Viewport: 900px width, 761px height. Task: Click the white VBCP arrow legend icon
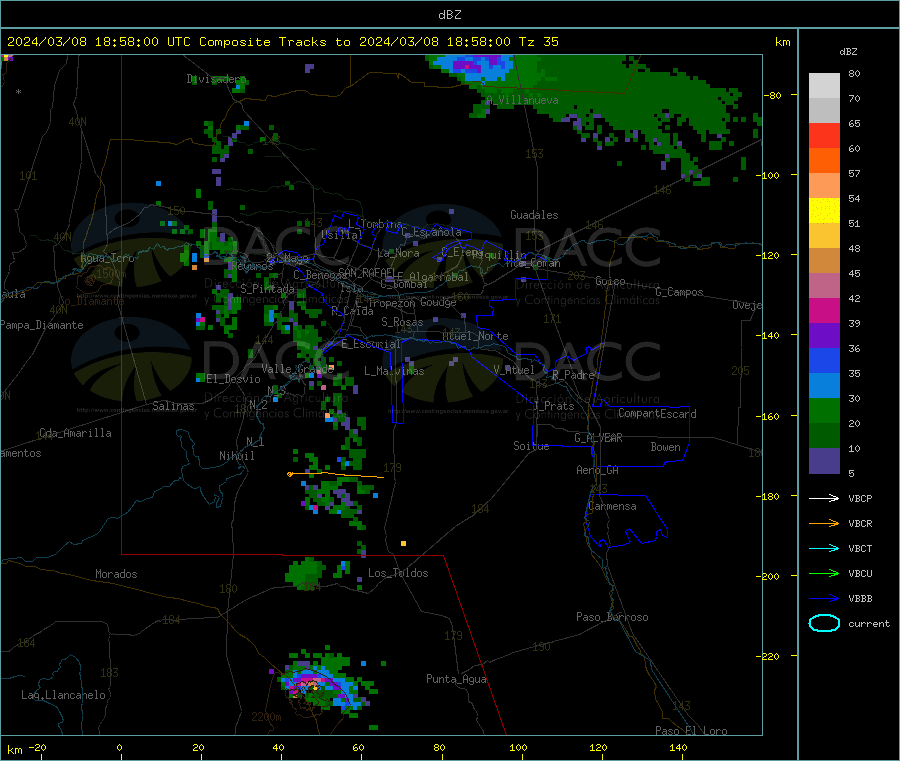(x=824, y=498)
